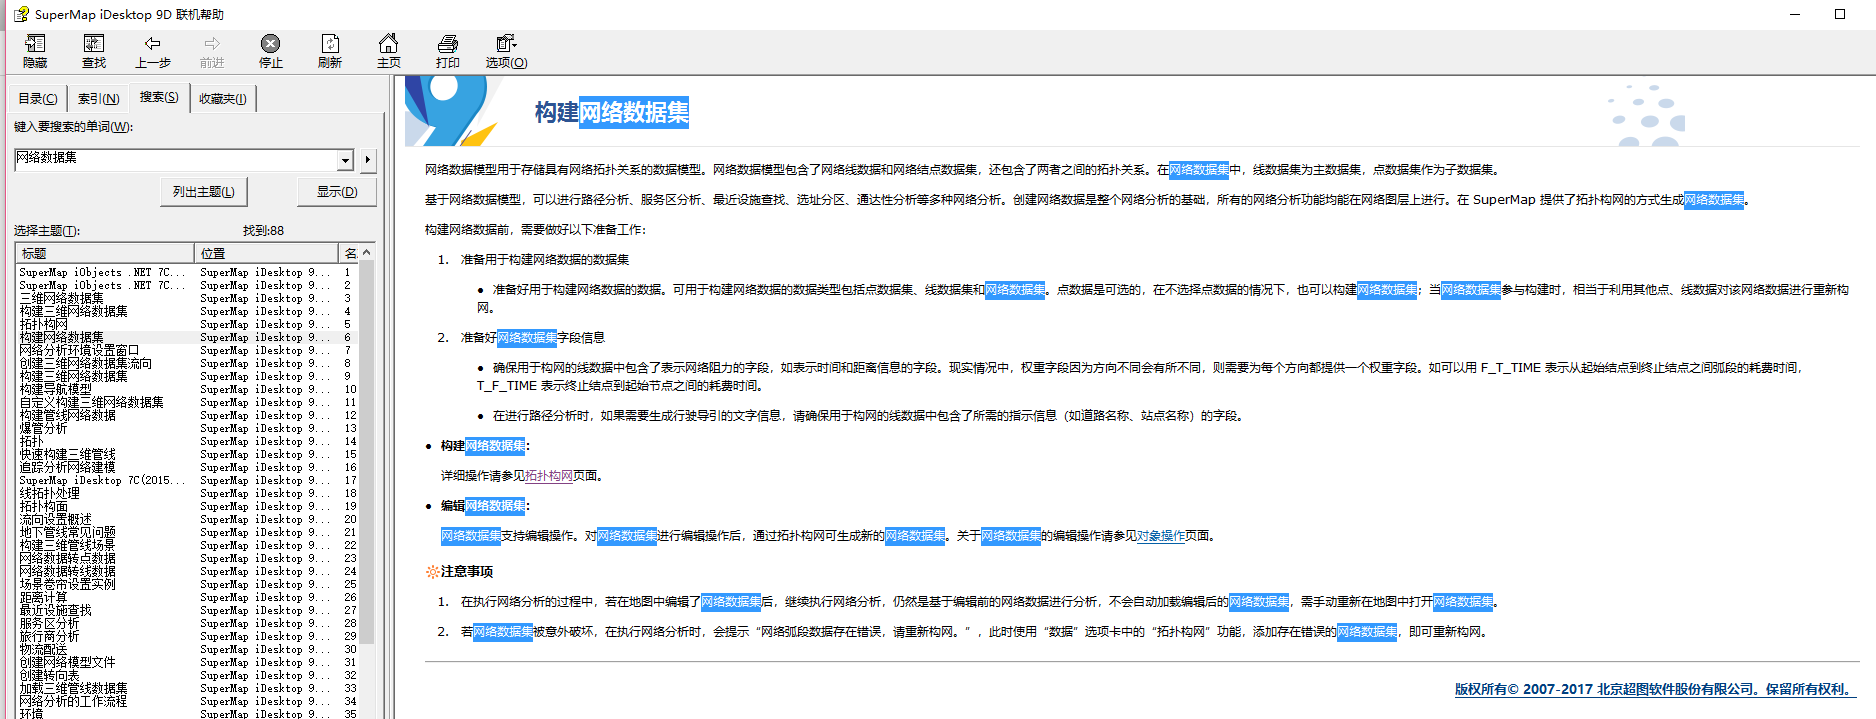Go to the 主页 (Home) icon
This screenshot has width=1876, height=719.
click(x=389, y=51)
